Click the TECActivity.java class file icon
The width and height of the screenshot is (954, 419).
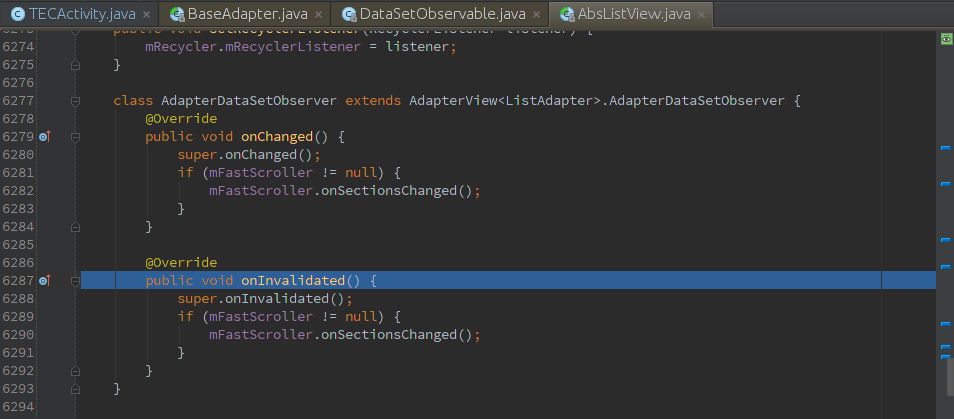(18, 14)
